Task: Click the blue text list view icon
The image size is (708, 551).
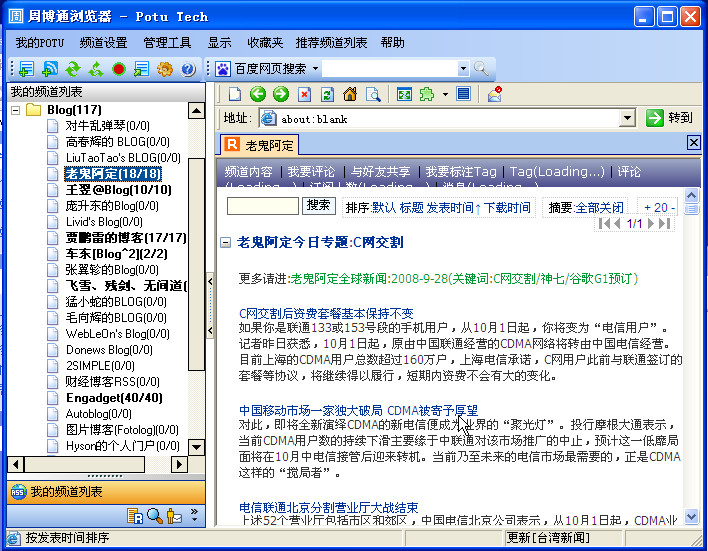Action: tap(464, 93)
